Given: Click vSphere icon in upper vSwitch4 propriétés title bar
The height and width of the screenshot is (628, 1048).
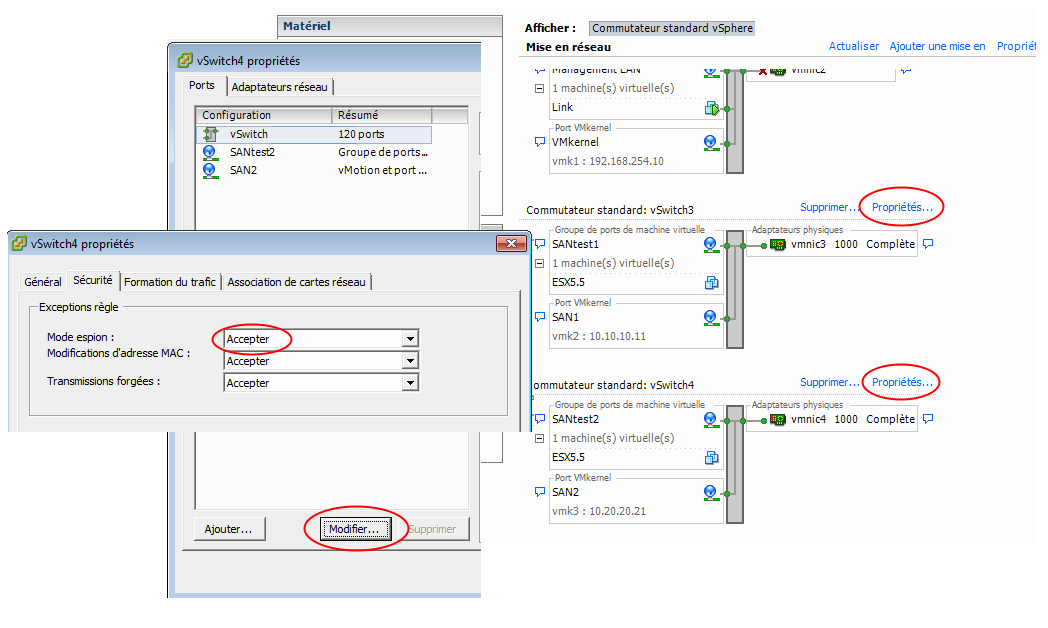Looking at the screenshot, I should [x=185, y=61].
